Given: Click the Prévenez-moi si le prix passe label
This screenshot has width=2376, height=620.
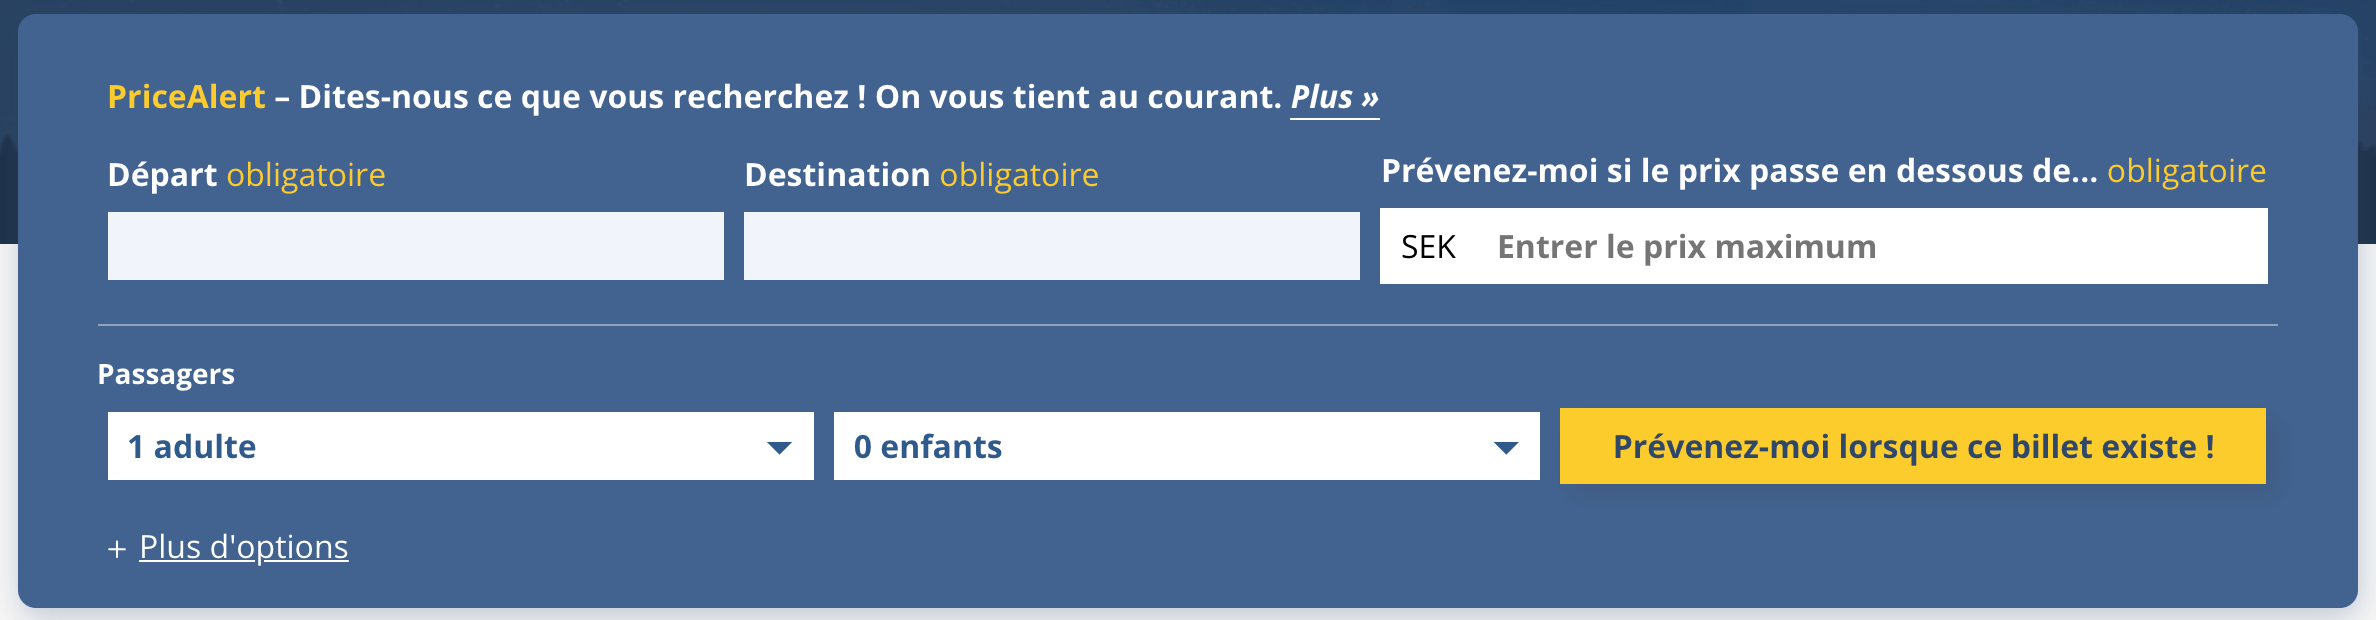Looking at the screenshot, I should pyautogui.click(x=1738, y=171).
